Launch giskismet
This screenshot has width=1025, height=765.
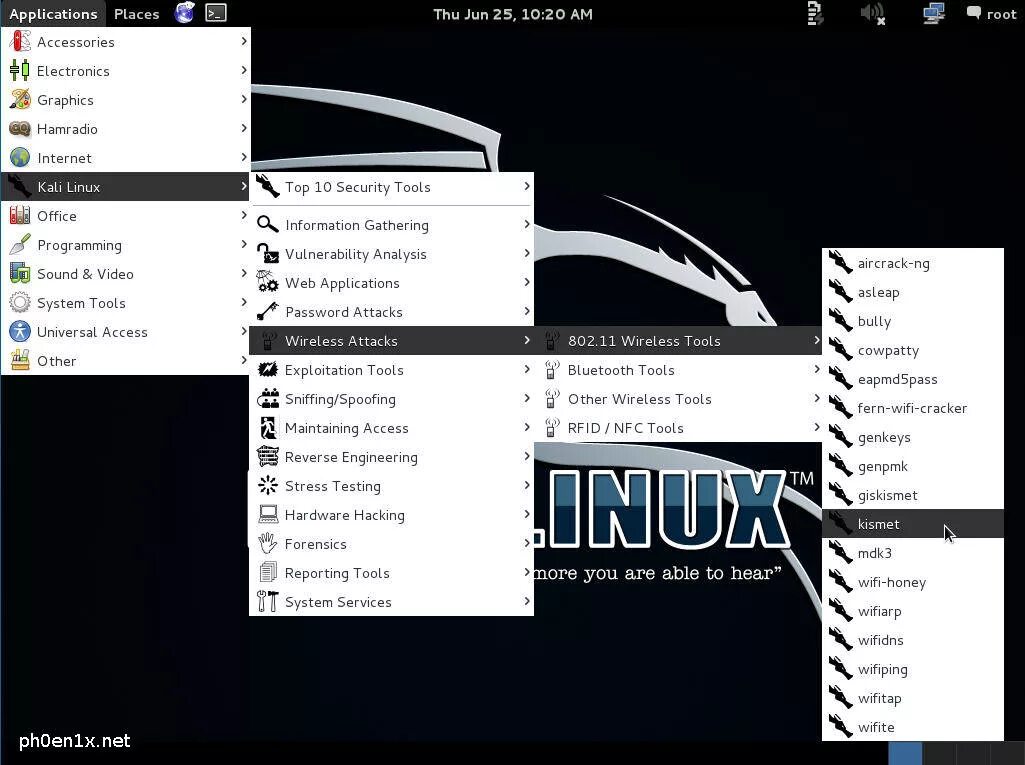tap(913, 495)
